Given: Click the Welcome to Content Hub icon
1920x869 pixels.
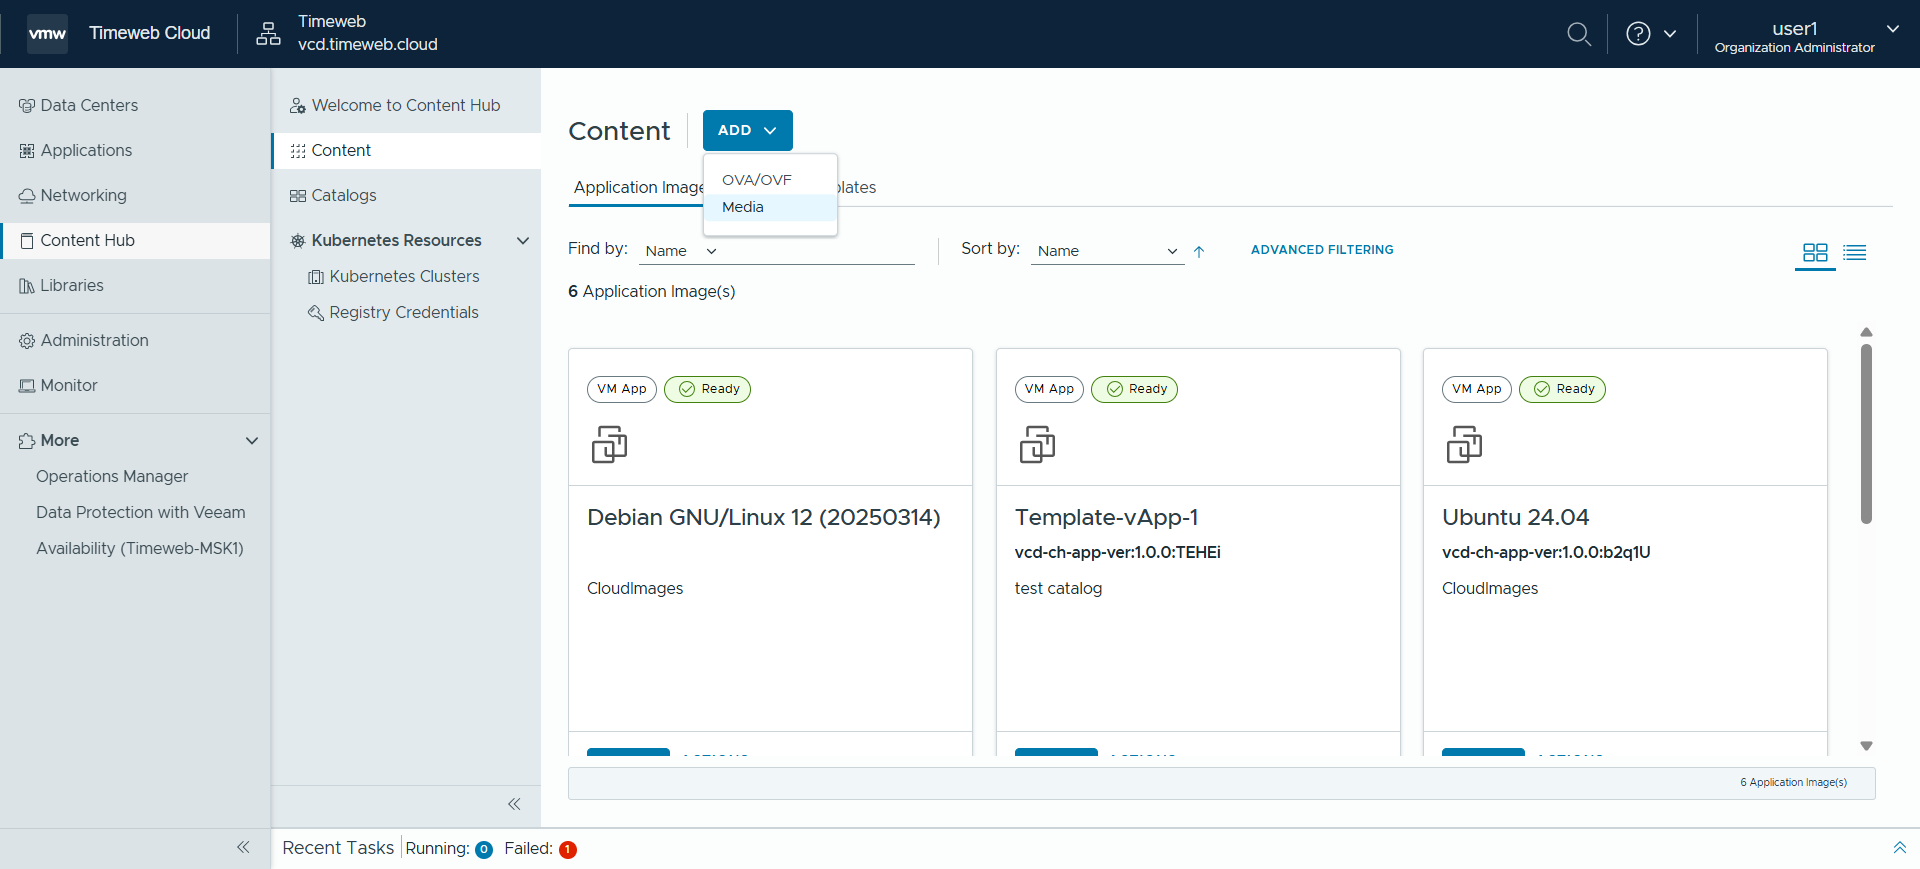Looking at the screenshot, I should pyautogui.click(x=298, y=106).
